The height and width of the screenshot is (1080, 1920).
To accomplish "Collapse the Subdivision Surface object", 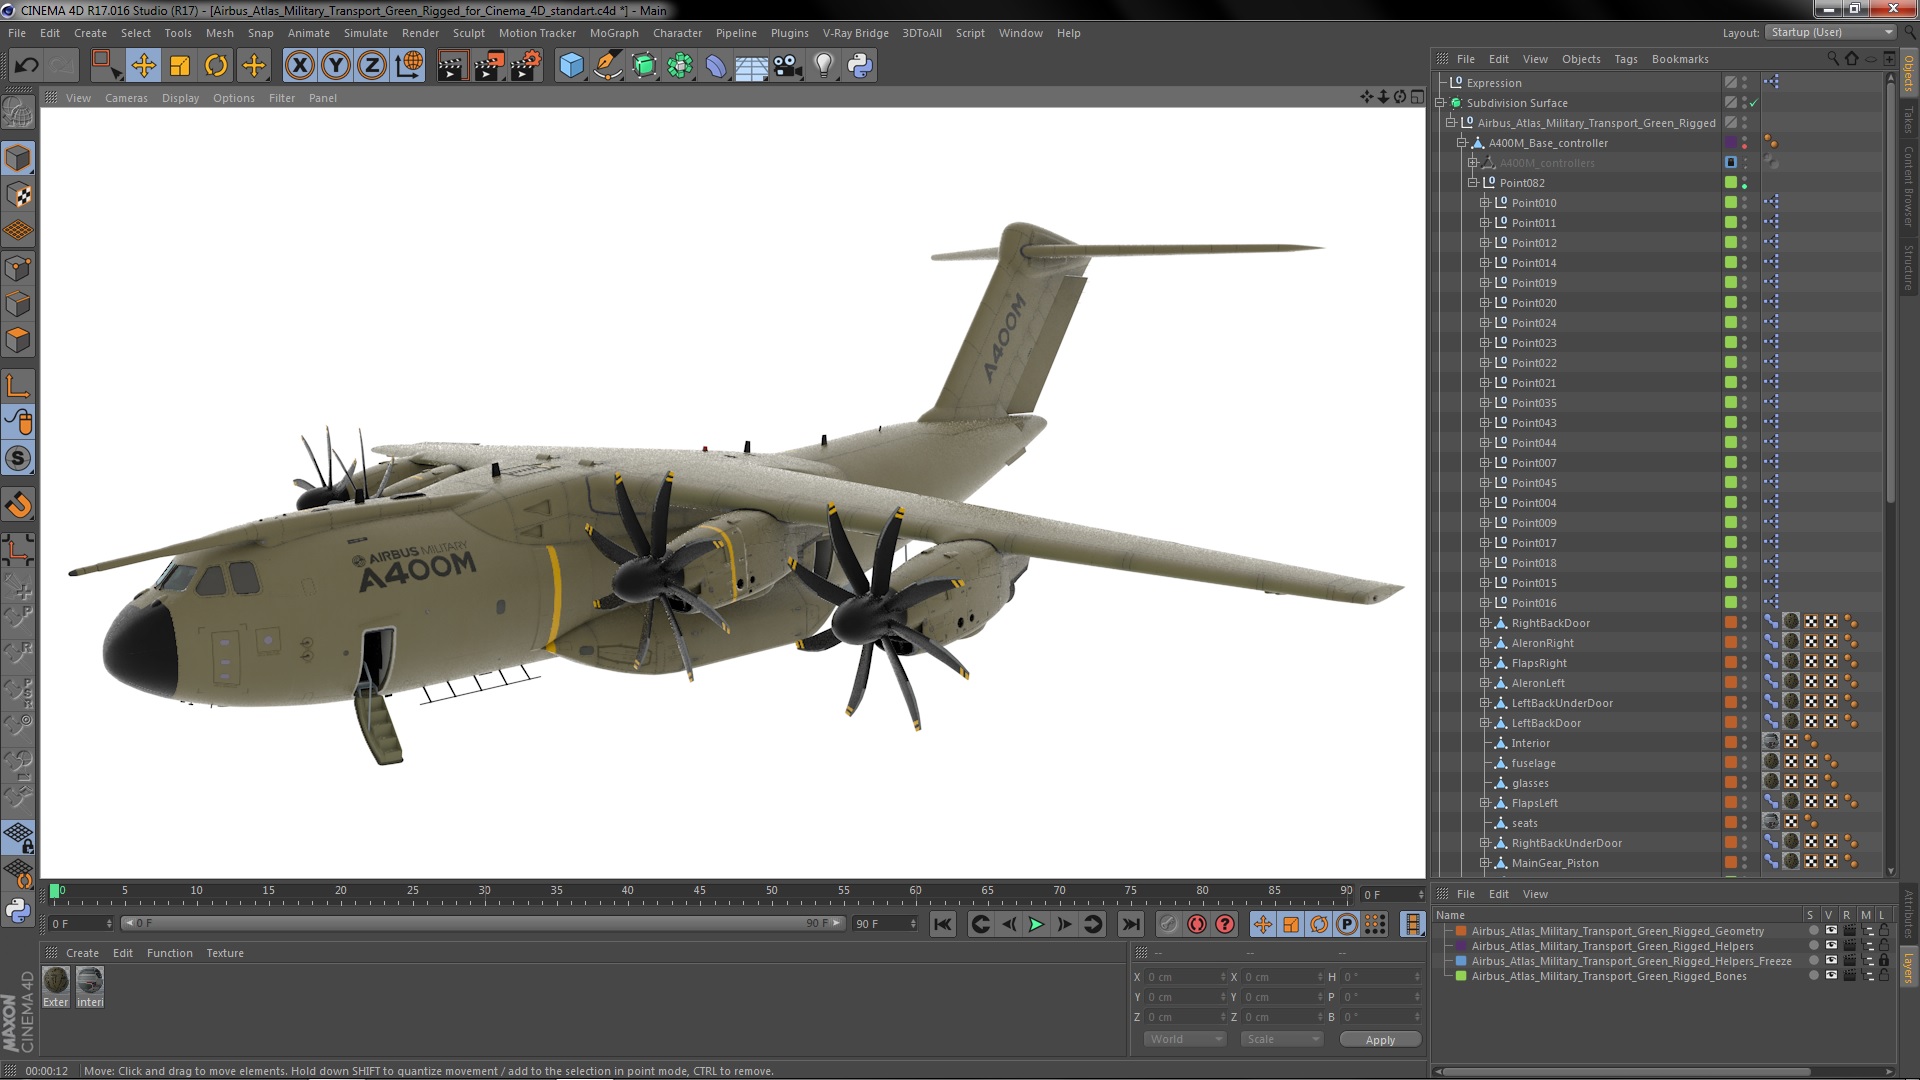I will pos(1441,103).
